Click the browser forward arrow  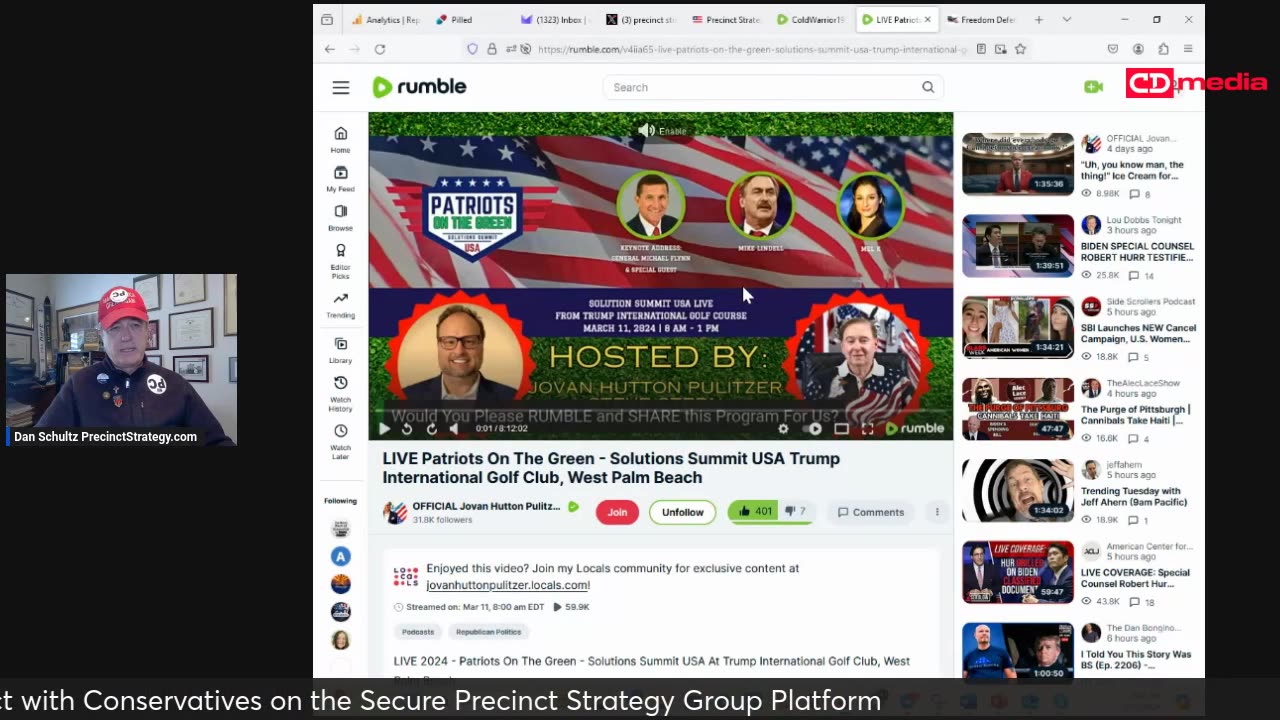355,49
